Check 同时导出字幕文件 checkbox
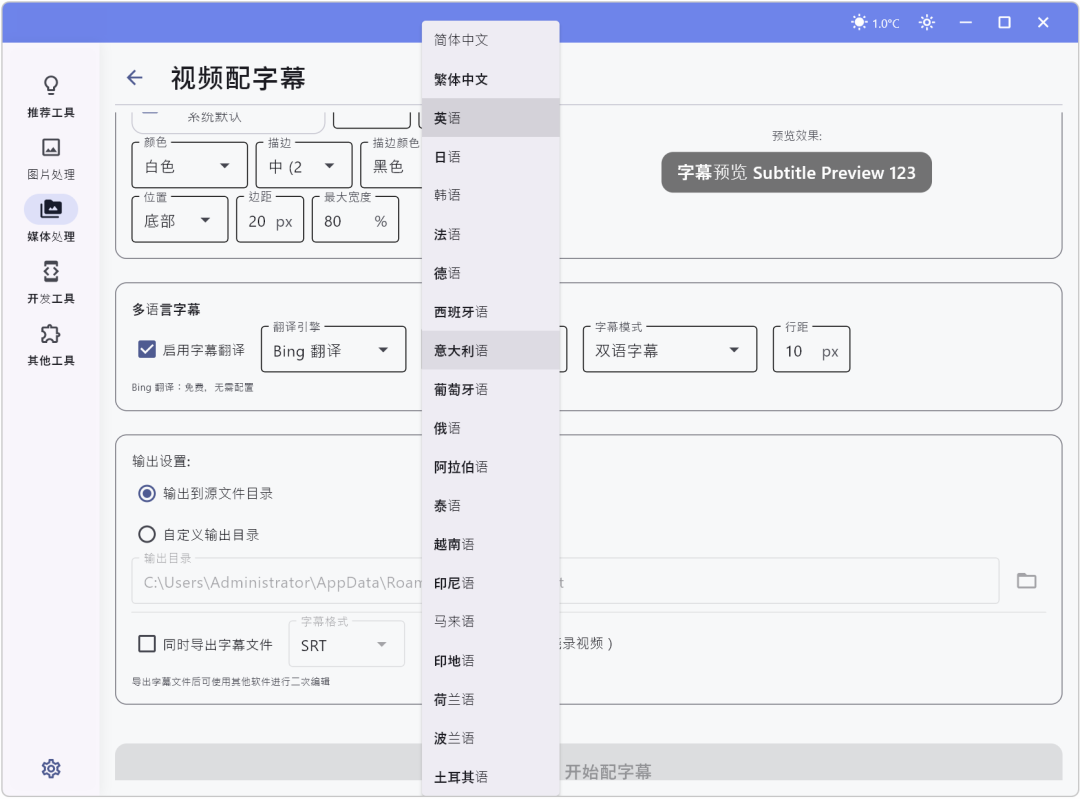This screenshot has height=799, width=1080. coord(147,644)
